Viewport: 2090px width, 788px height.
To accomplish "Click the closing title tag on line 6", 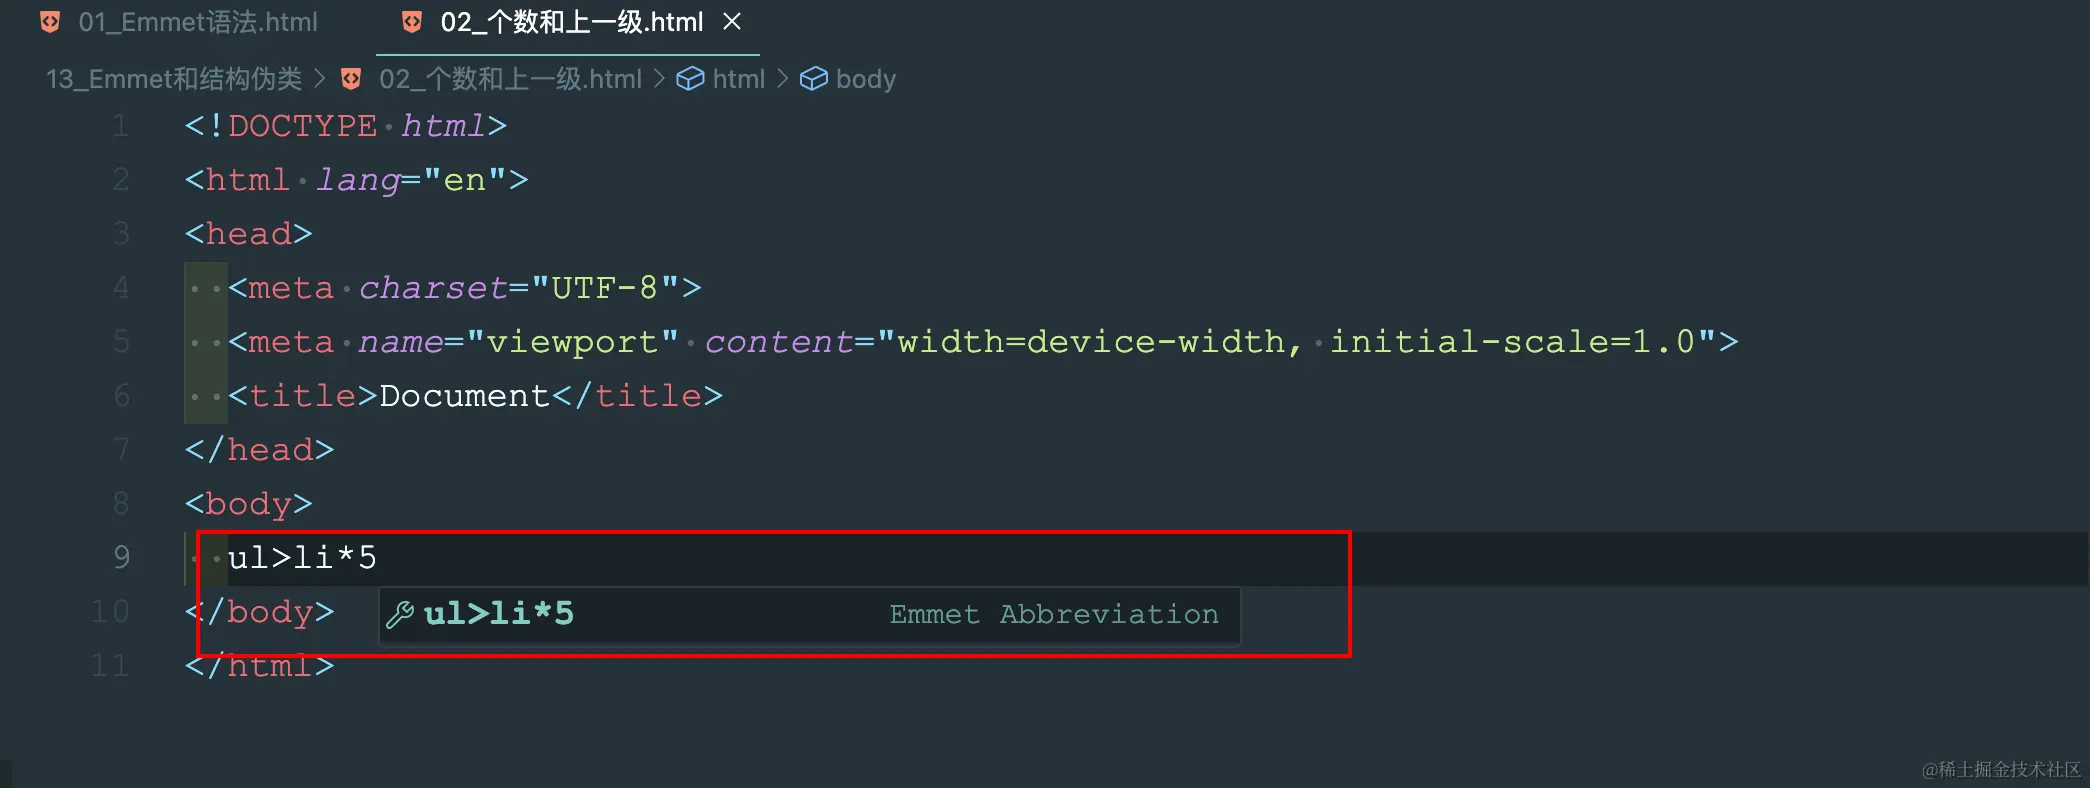I will pos(636,396).
